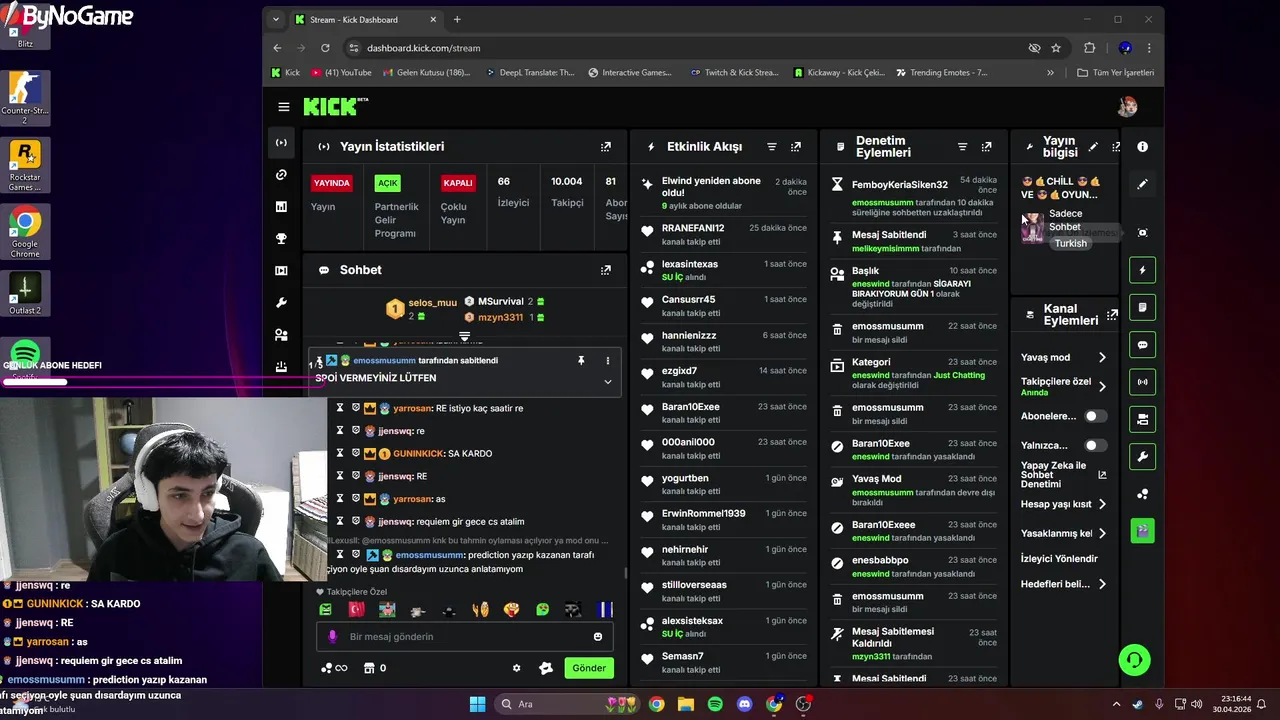Open the video clips icon in the left sidebar

coord(281,271)
